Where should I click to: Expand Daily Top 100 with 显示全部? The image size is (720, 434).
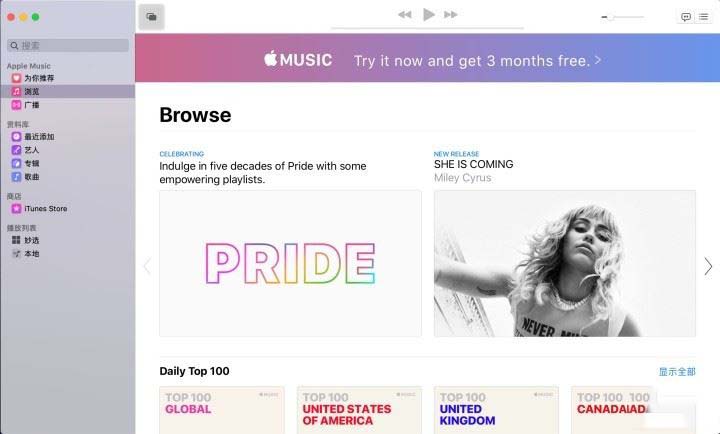coord(677,372)
